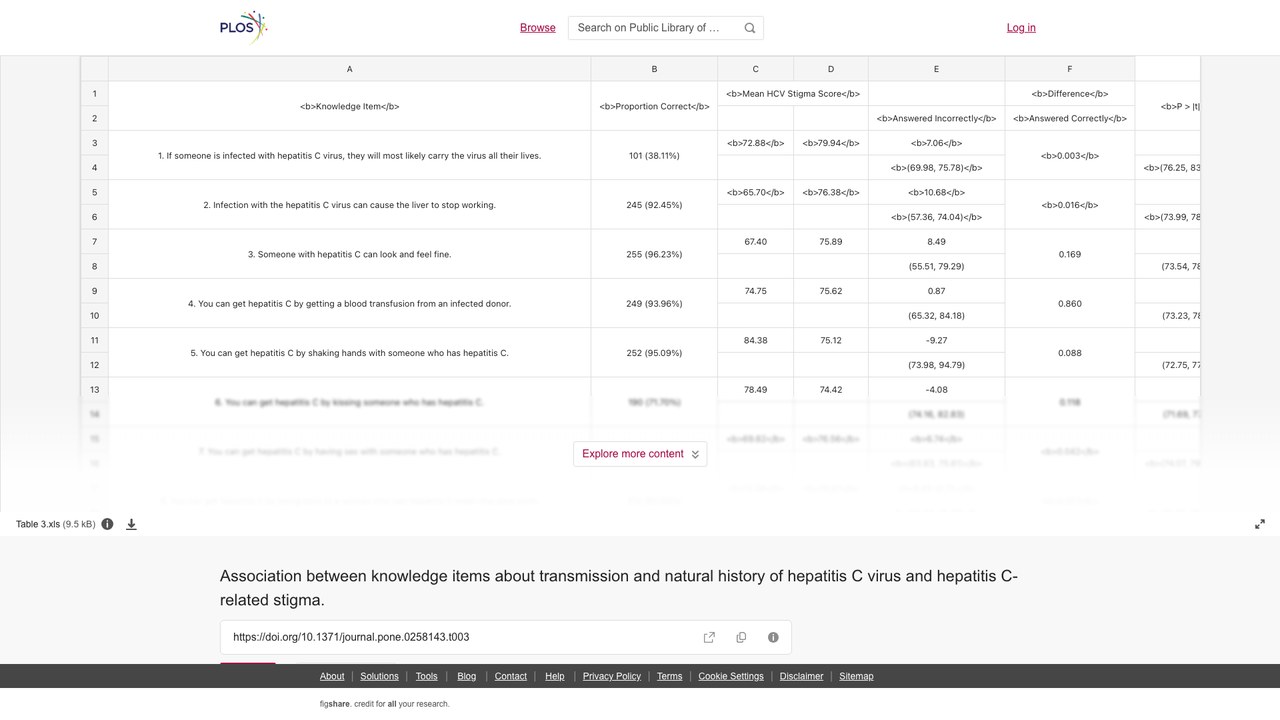This screenshot has width=1280, height=720.
Task: Focus the Search on Public Library field
Action: (655, 28)
